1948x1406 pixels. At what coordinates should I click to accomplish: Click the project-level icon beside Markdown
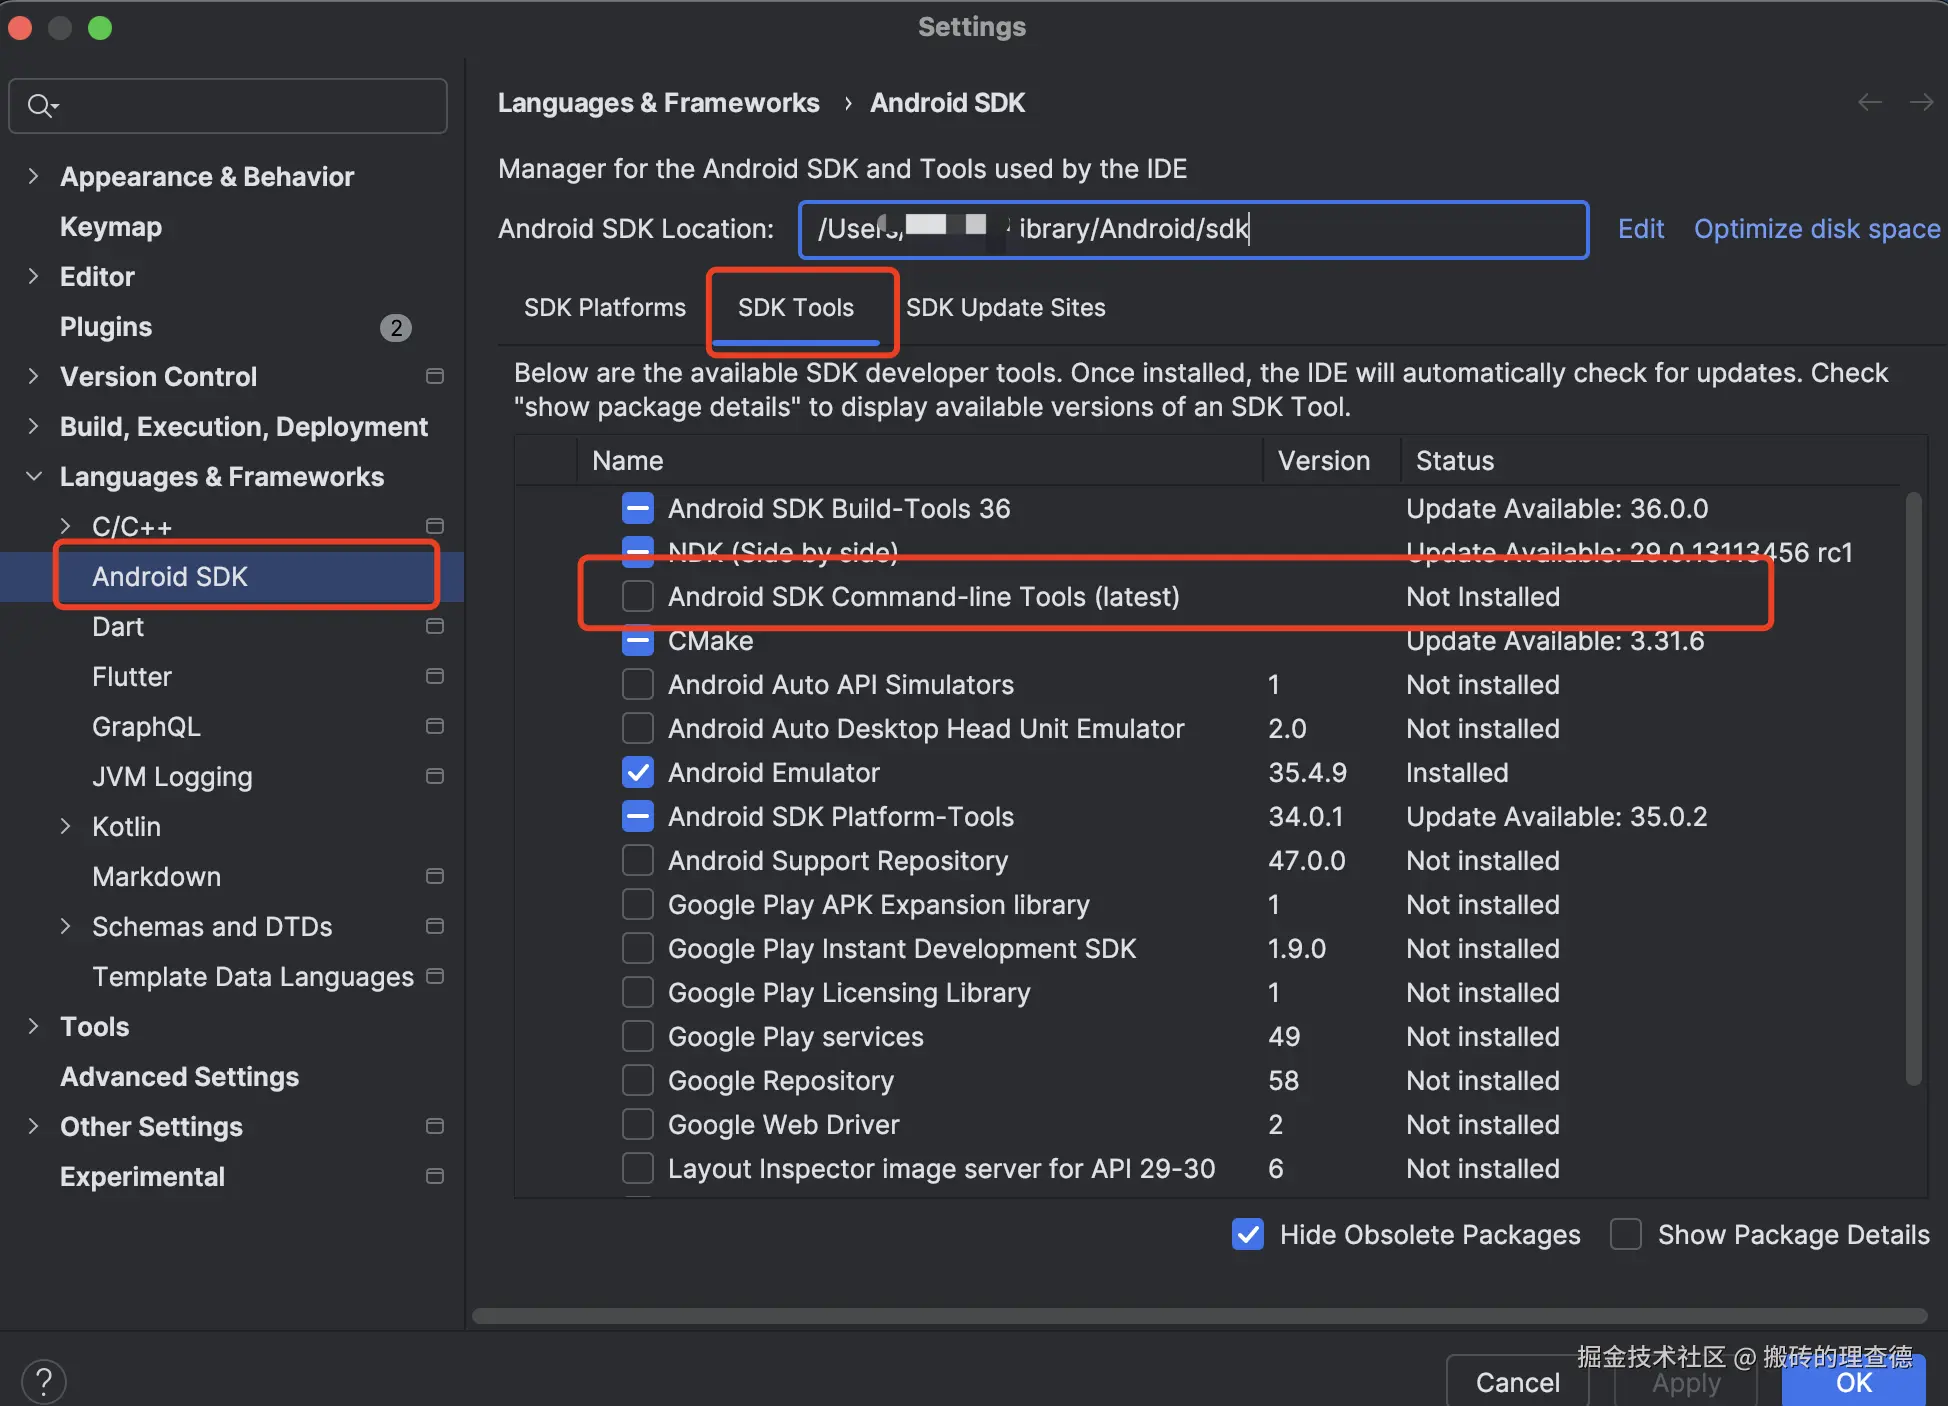(435, 876)
